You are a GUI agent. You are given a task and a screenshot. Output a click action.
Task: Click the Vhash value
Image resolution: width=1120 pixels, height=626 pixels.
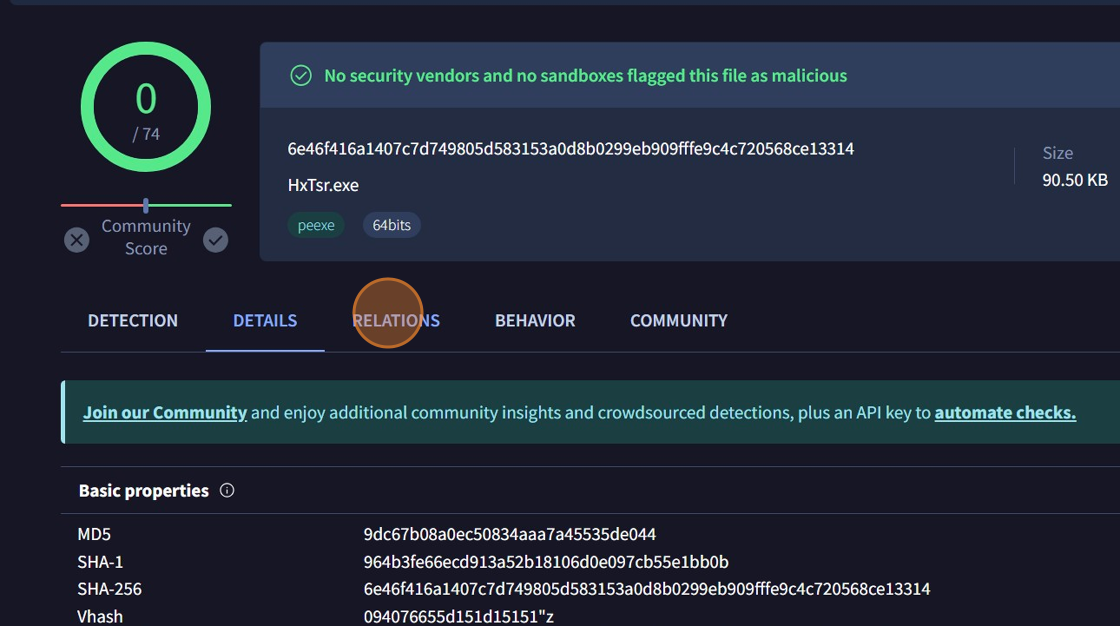(456, 616)
